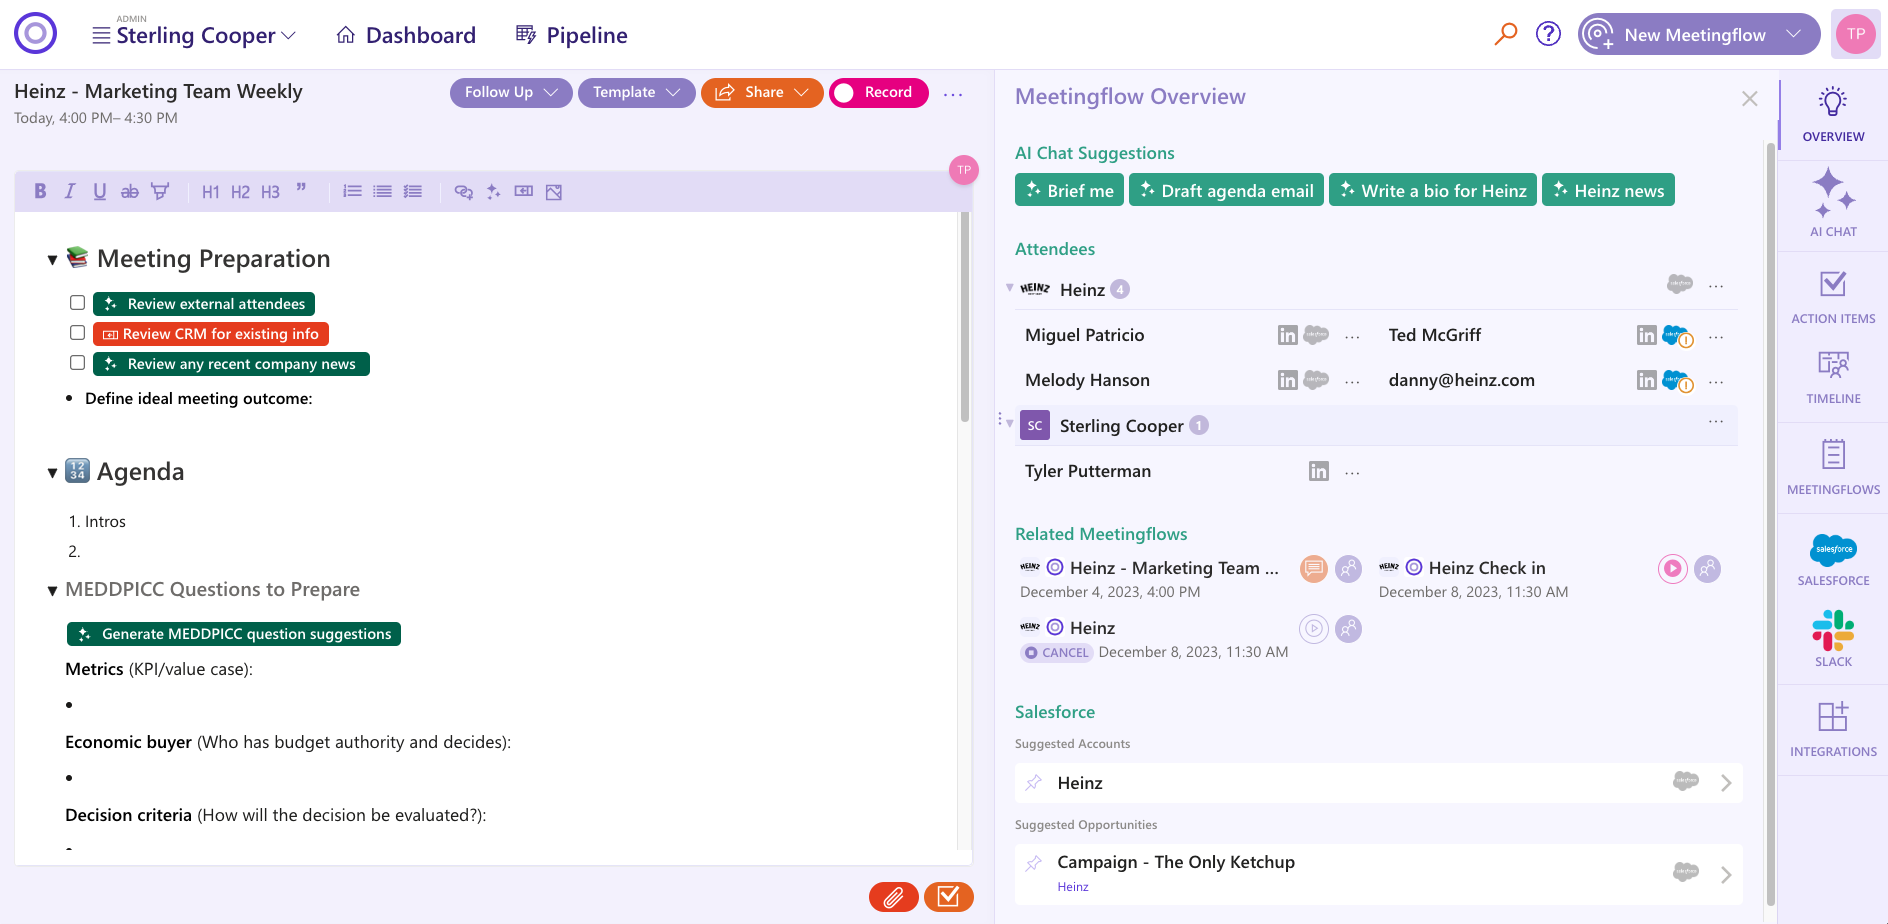This screenshot has height=924, width=1888.
Task: Open the Integrations sidebar tab
Action: pos(1833,729)
